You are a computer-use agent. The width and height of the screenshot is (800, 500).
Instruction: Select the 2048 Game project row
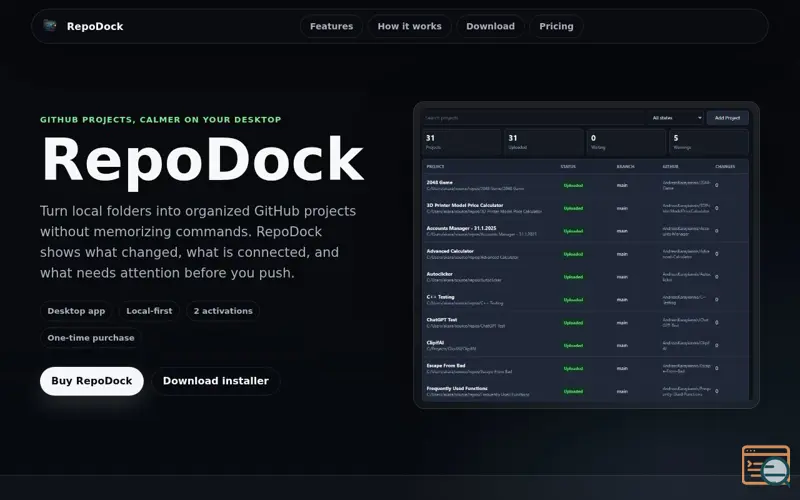(x=585, y=185)
